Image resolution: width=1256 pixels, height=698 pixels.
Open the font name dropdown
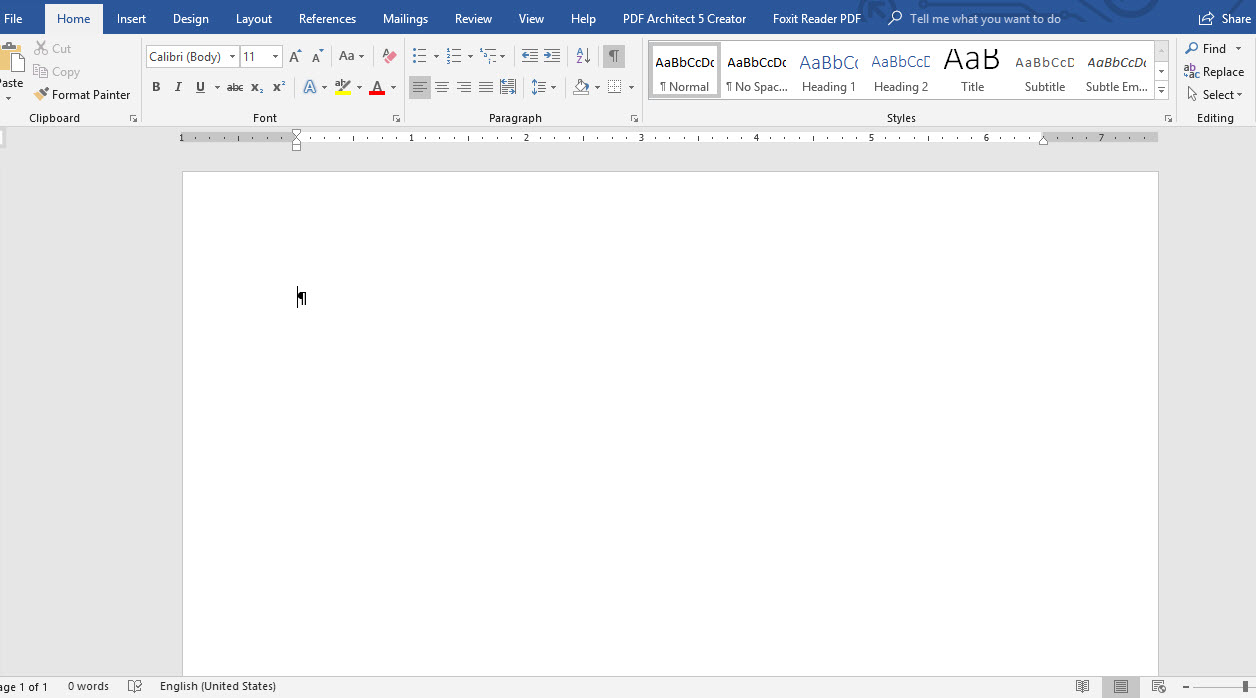232,57
